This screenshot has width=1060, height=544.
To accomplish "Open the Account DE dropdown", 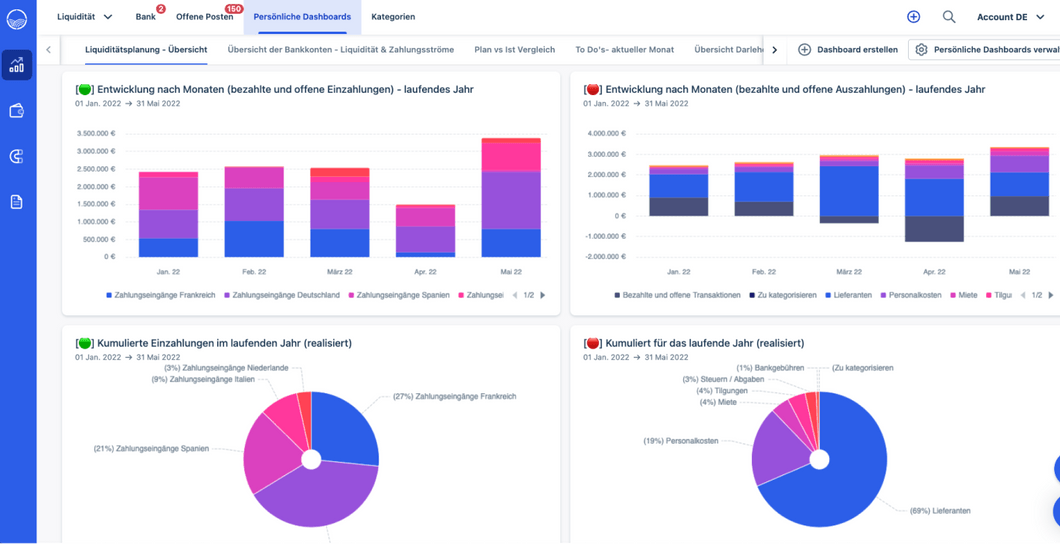I will point(1010,17).
